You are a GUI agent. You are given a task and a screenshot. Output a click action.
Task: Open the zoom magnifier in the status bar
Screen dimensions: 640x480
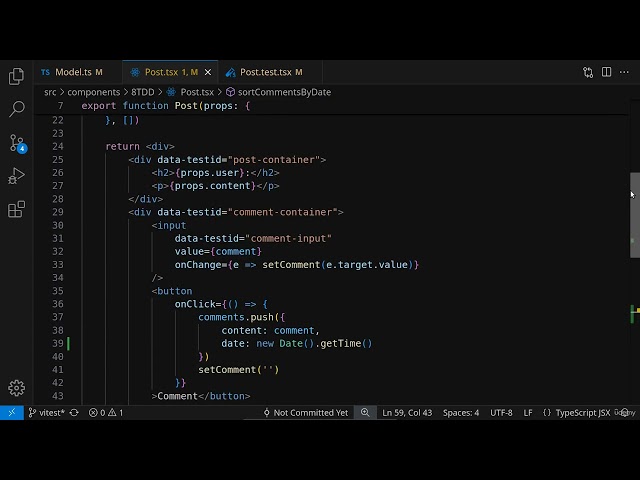[365, 413]
